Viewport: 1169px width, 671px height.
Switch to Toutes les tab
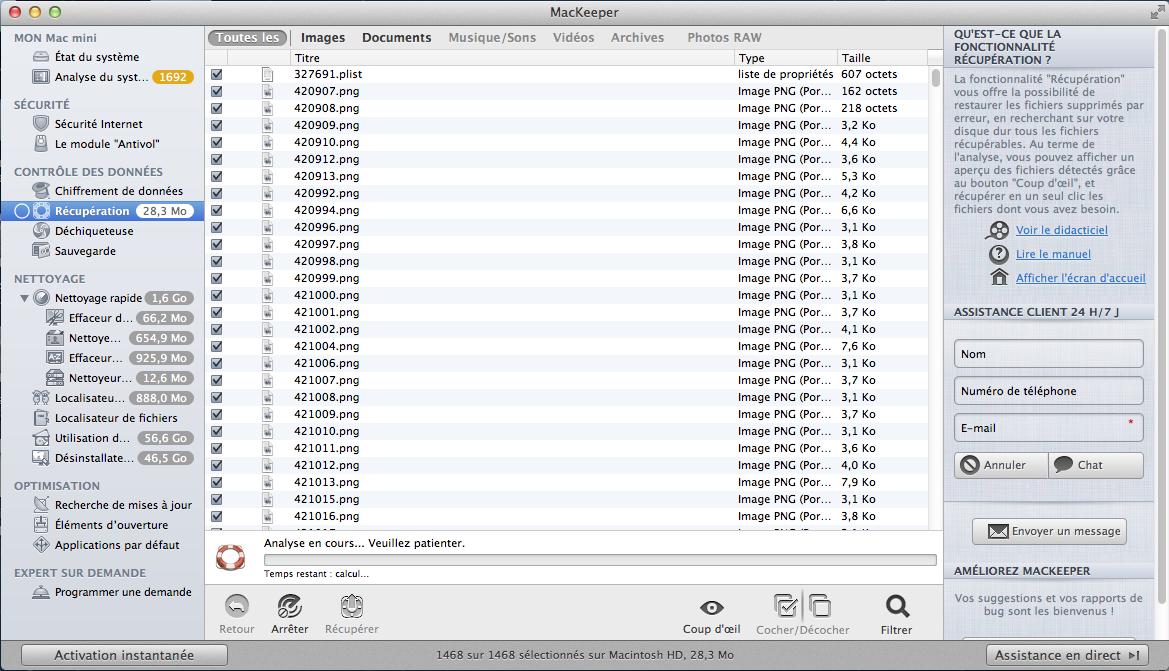click(248, 37)
